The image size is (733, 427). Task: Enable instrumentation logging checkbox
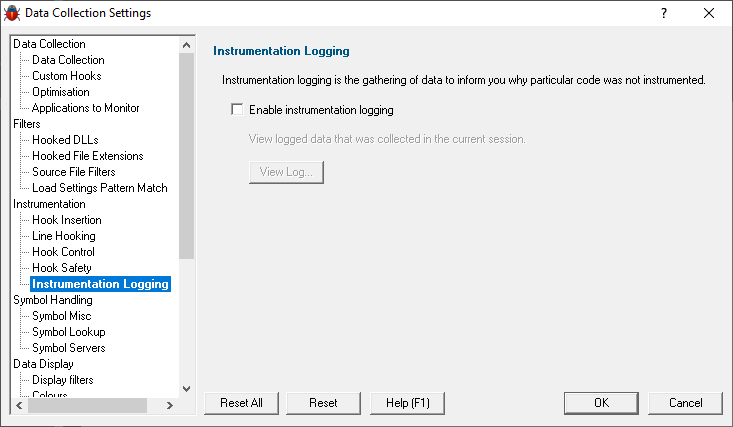237,109
